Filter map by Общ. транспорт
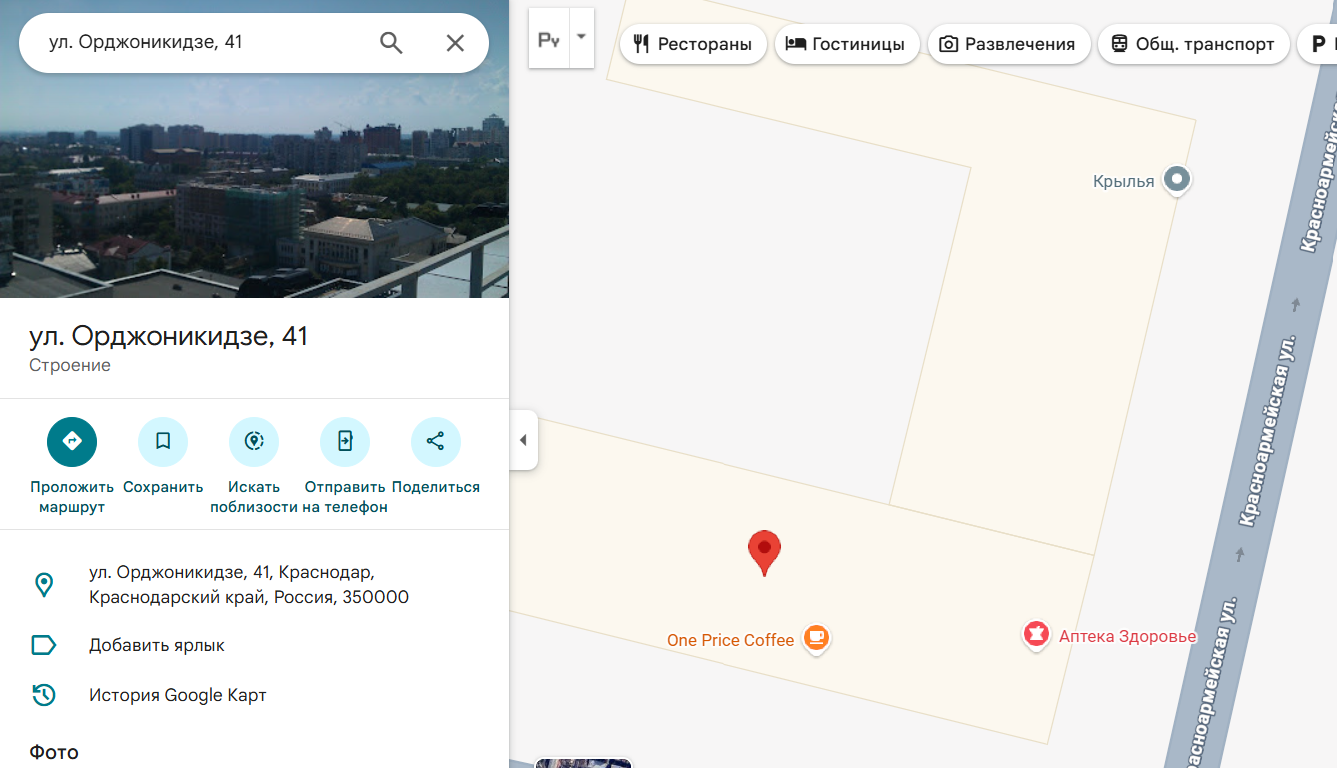 (1193, 44)
